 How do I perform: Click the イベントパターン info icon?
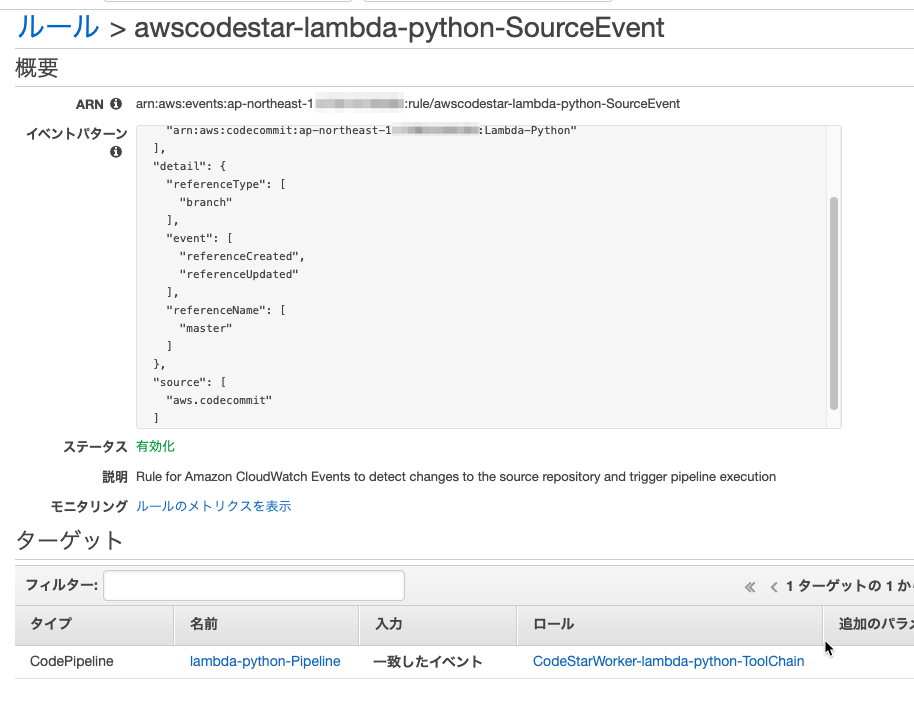[x=116, y=152]
